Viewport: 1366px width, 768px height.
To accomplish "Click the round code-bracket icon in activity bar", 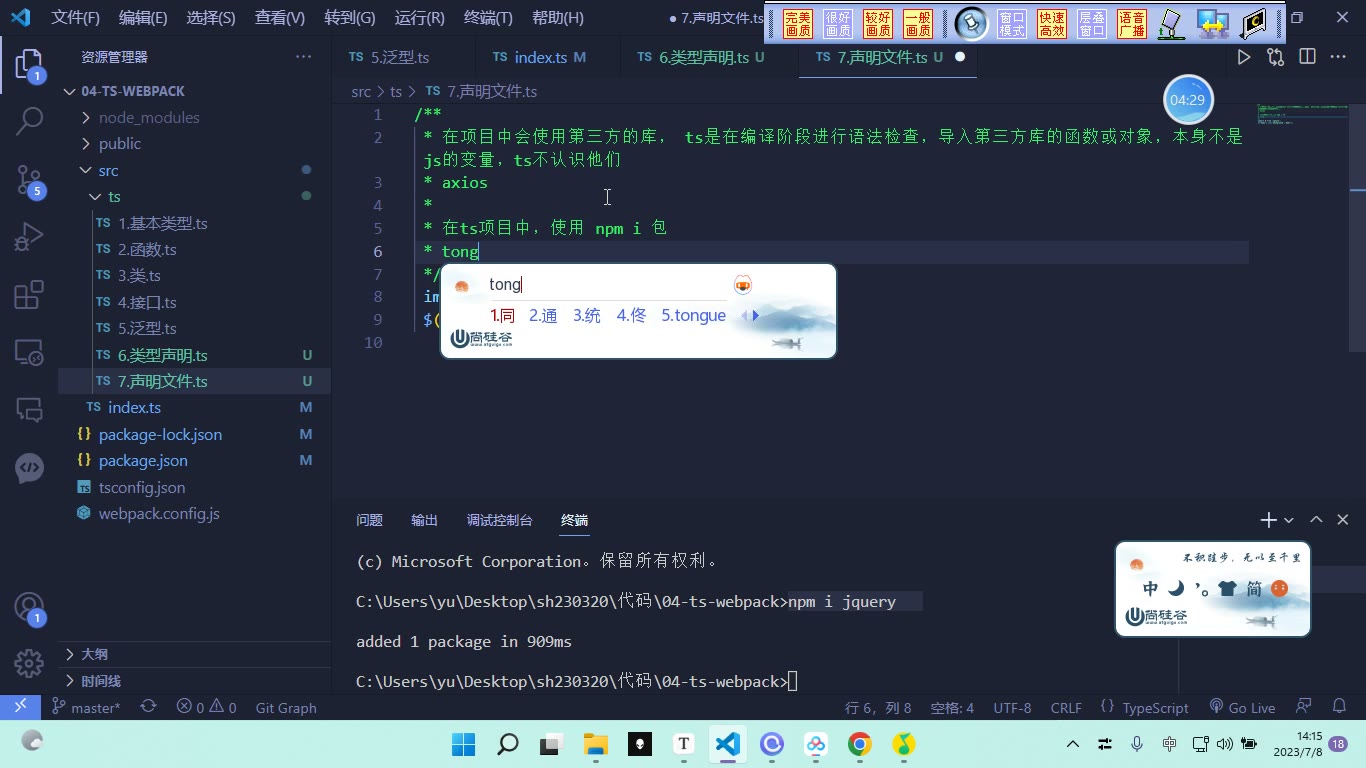I will coord(29,467).
